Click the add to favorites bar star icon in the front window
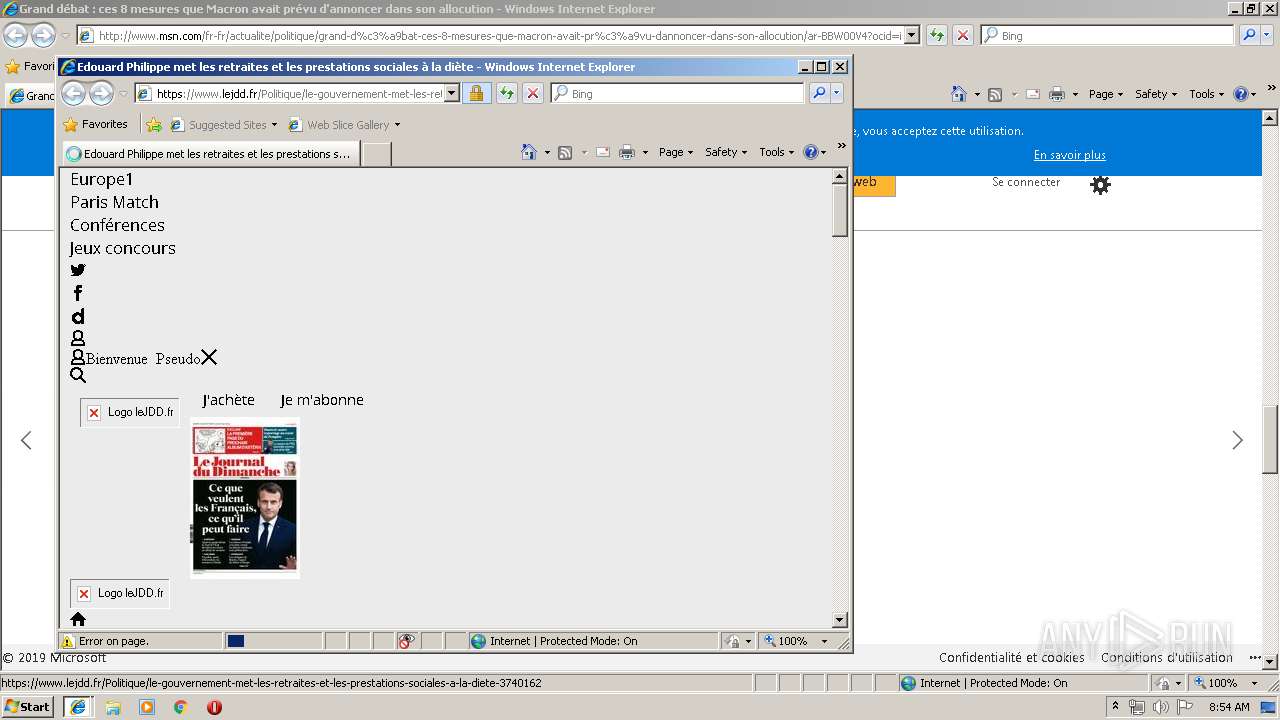 [154, 125]
